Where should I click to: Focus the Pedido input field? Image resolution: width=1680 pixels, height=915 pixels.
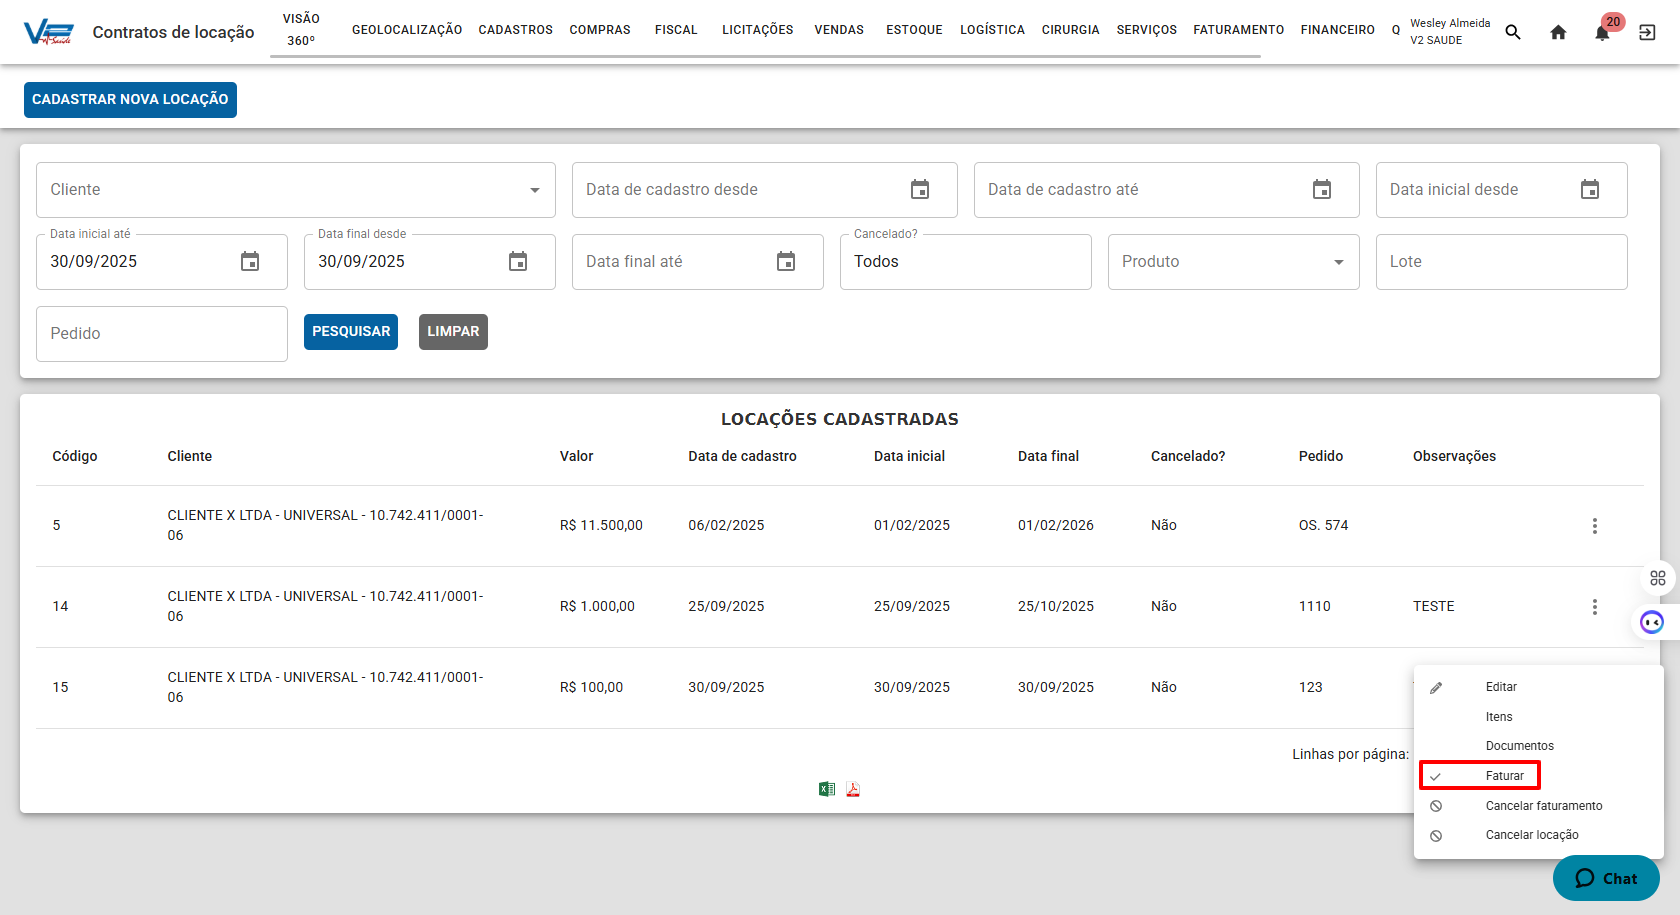click(161, 334)
